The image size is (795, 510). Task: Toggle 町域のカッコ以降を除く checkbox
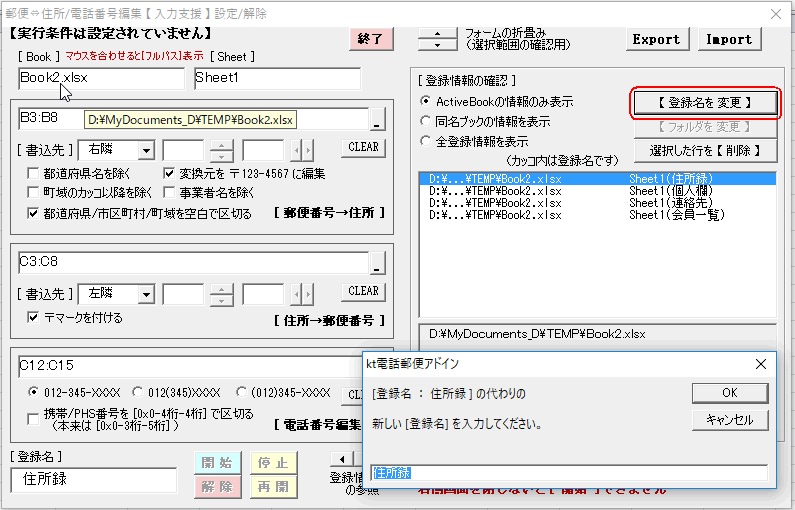coord(33,193)
